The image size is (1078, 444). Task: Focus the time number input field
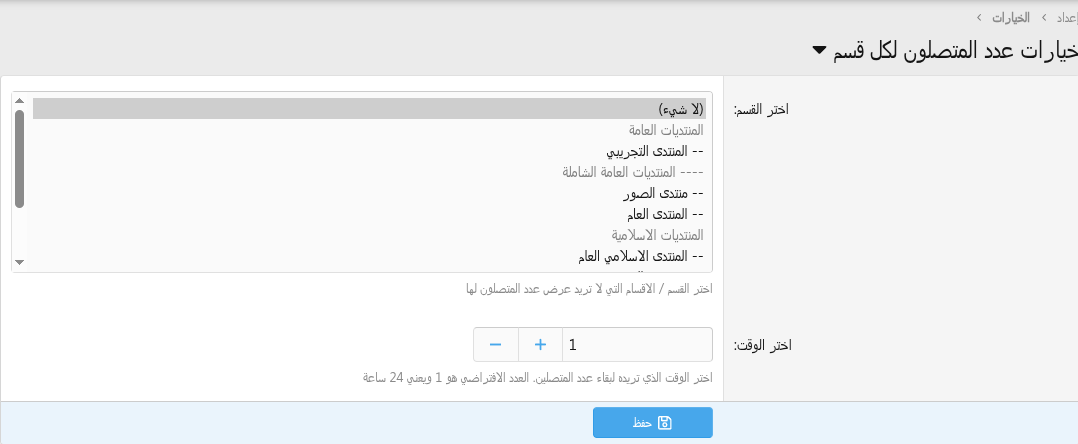click(x=636, y=344)
